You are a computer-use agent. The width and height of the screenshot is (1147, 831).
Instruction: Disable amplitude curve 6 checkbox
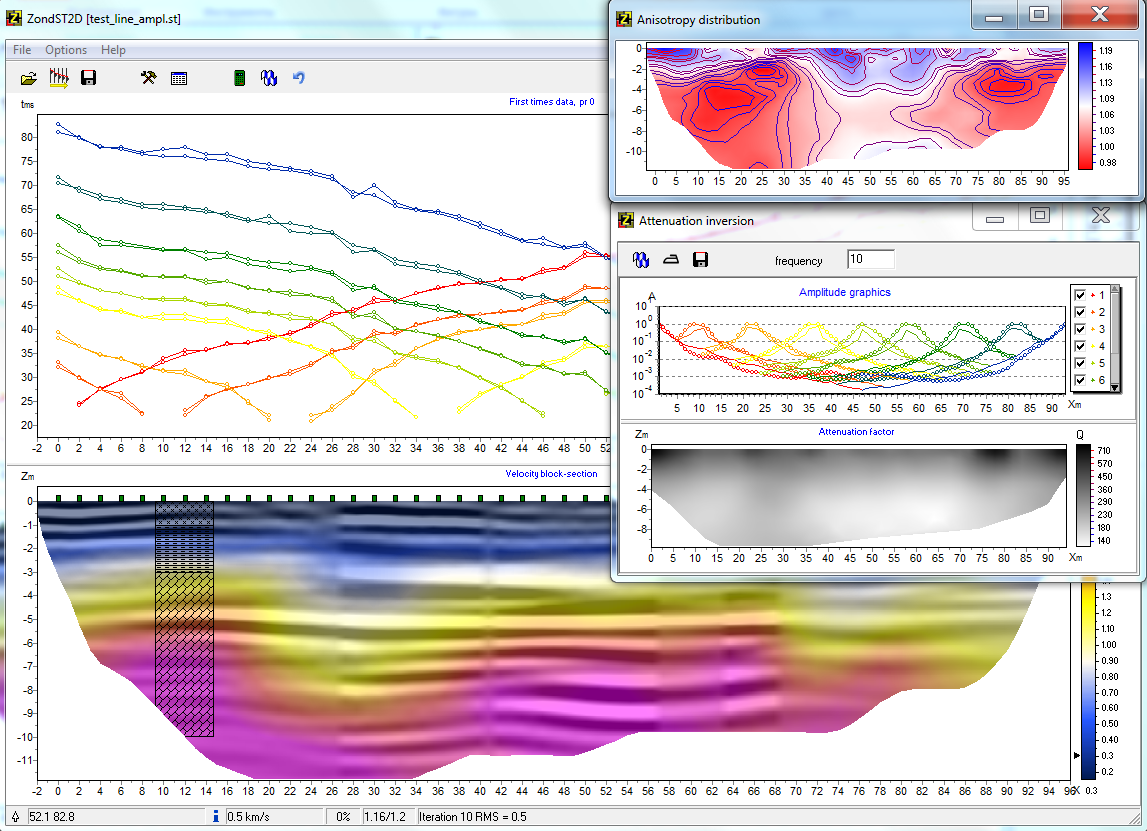pos(1080,381)
